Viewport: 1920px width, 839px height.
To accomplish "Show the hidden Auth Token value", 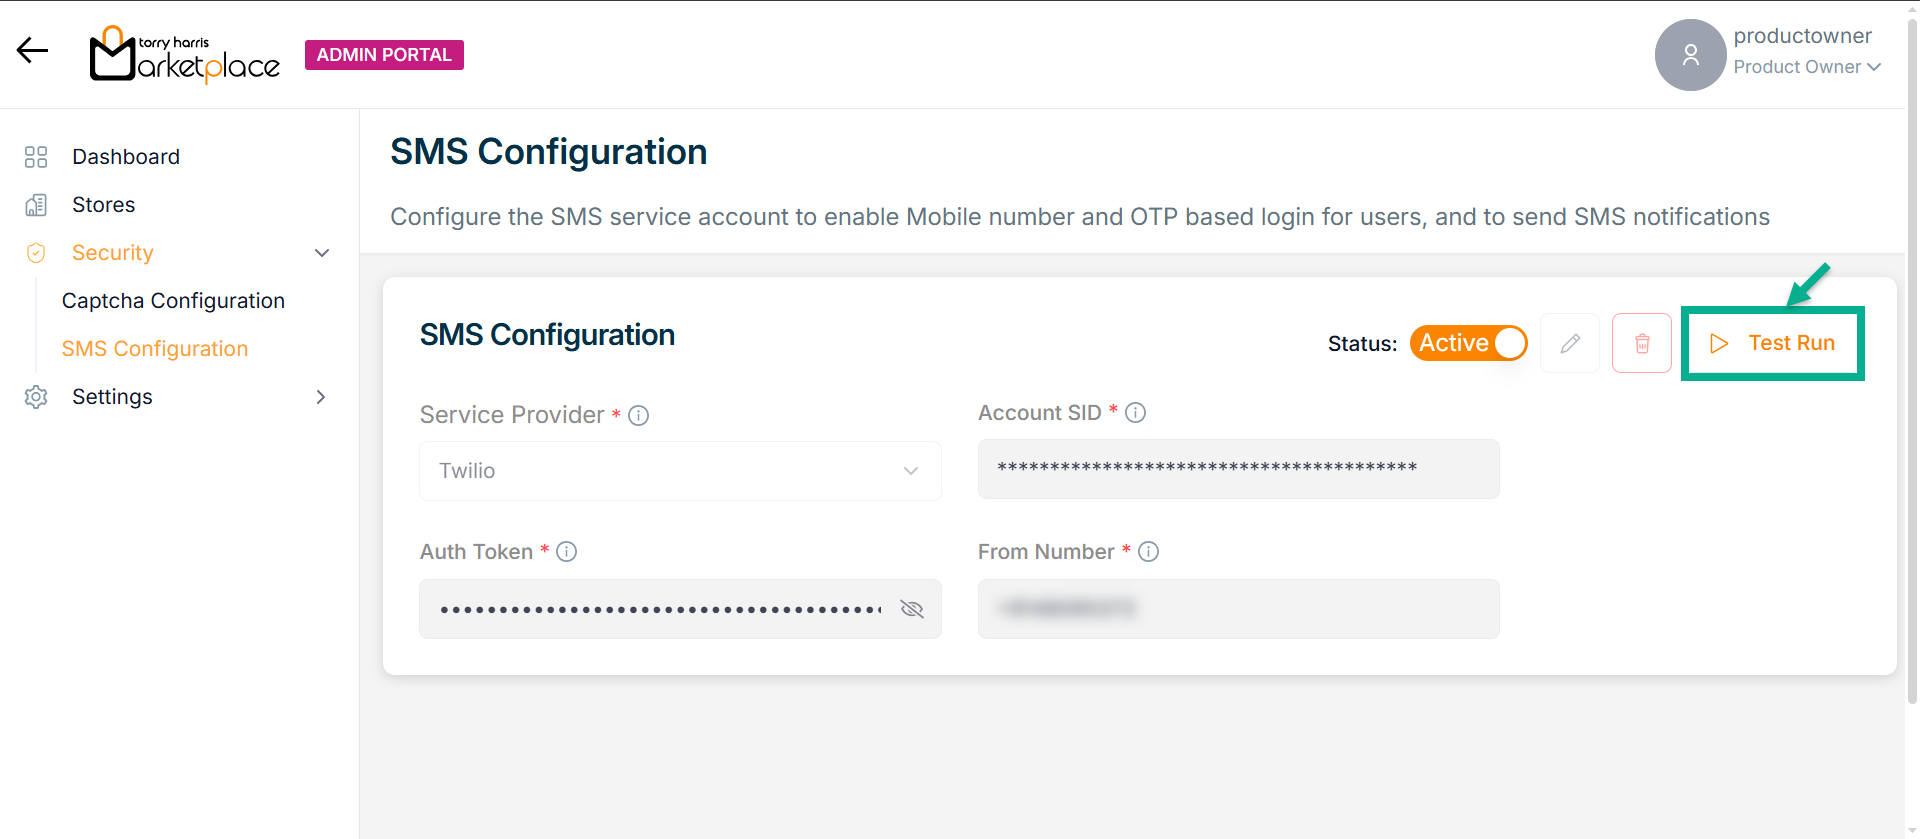I will 911,609.
